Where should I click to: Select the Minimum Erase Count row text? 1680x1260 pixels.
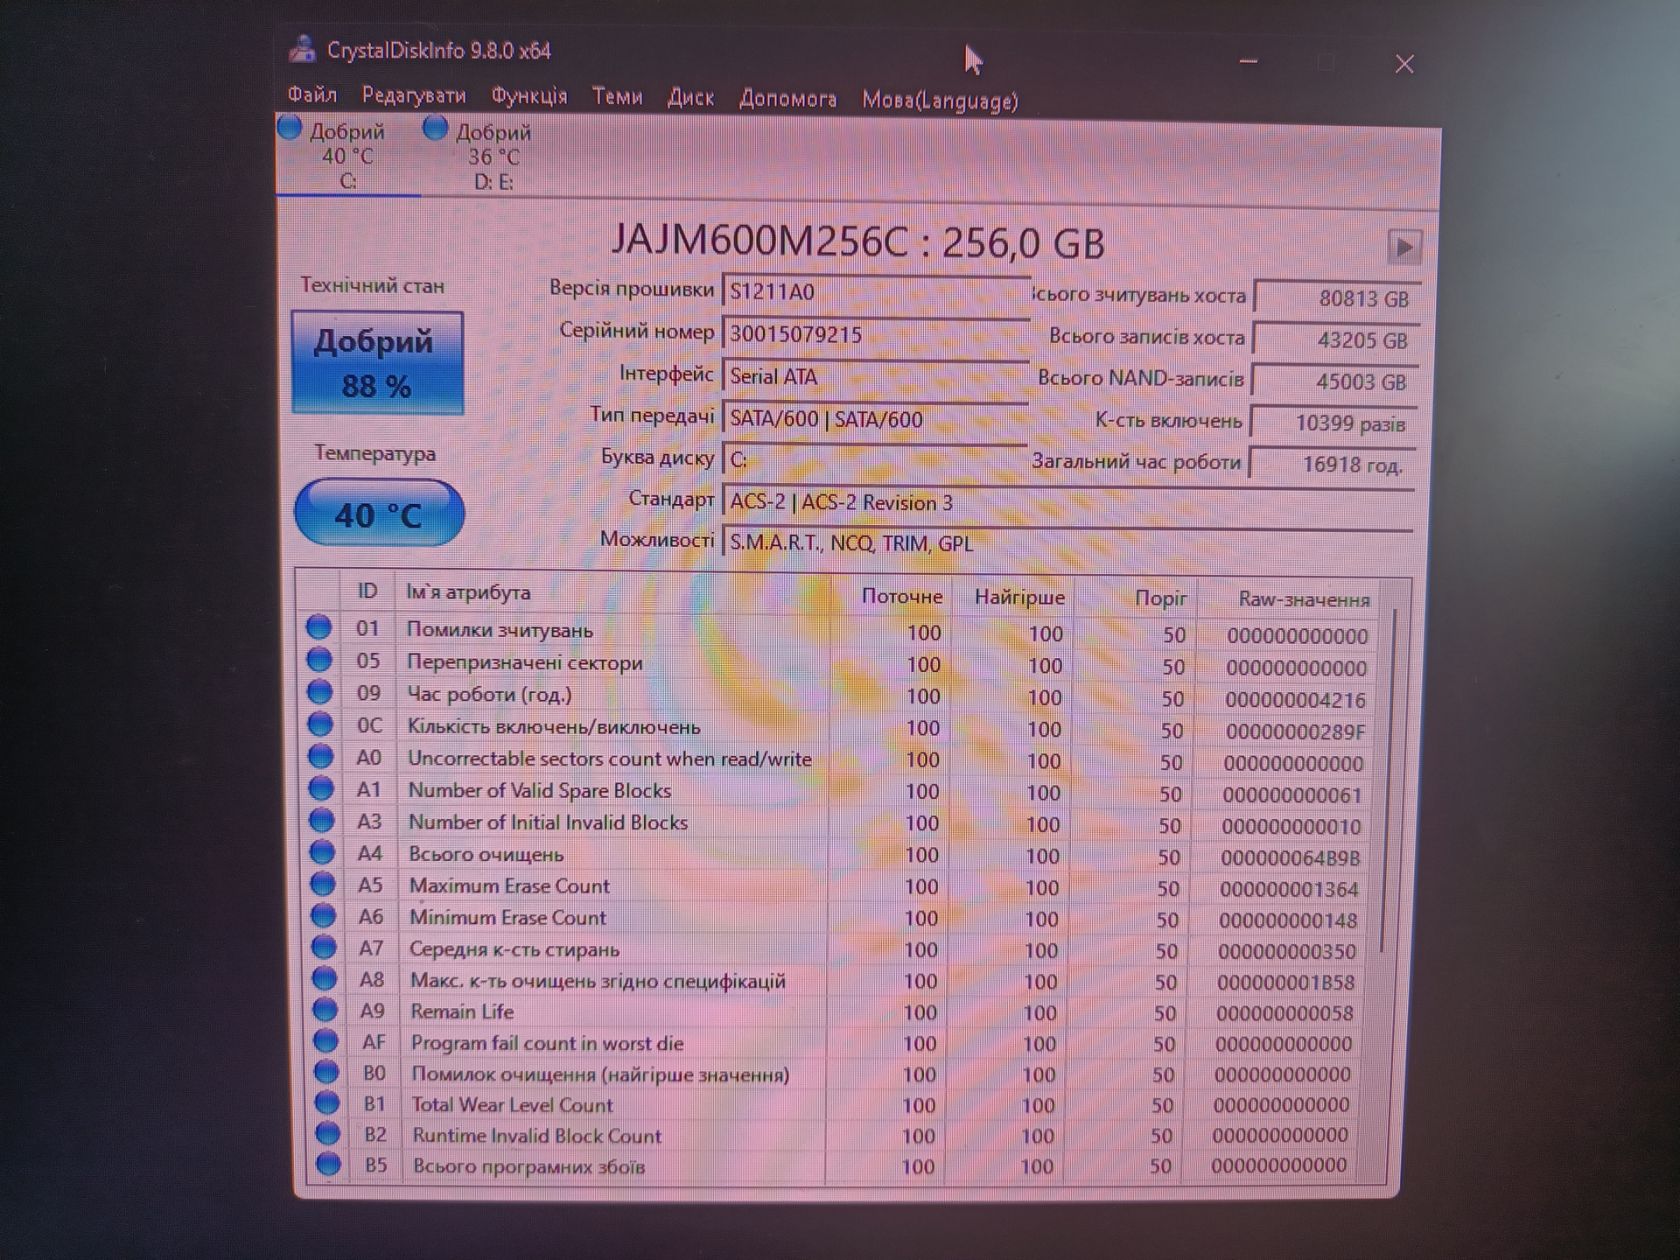pos(507,917)
